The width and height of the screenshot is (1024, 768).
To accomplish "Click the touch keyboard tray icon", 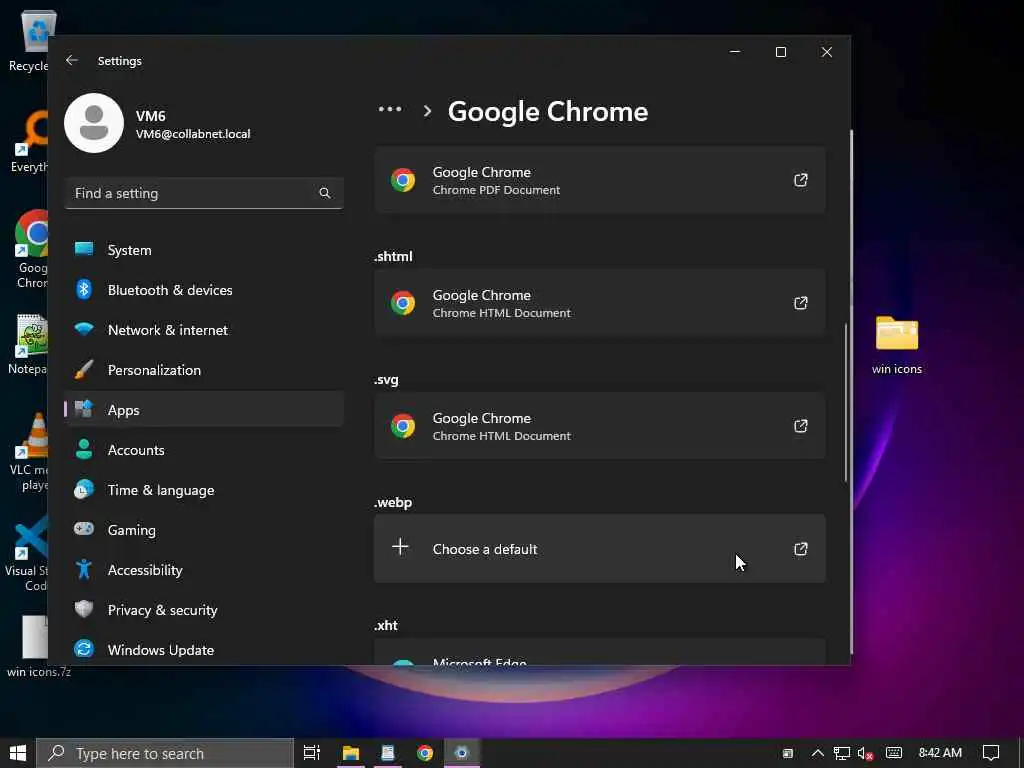I will coord(894,753).
